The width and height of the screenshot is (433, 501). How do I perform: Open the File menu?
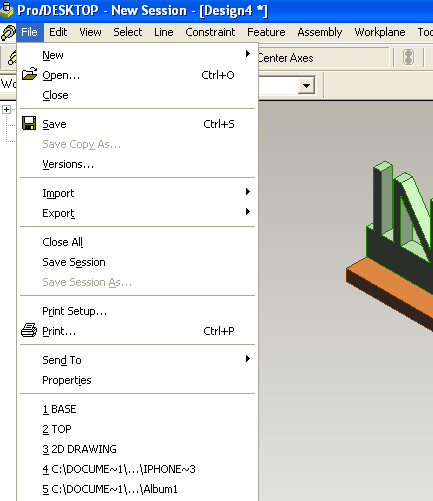[29, 32]
